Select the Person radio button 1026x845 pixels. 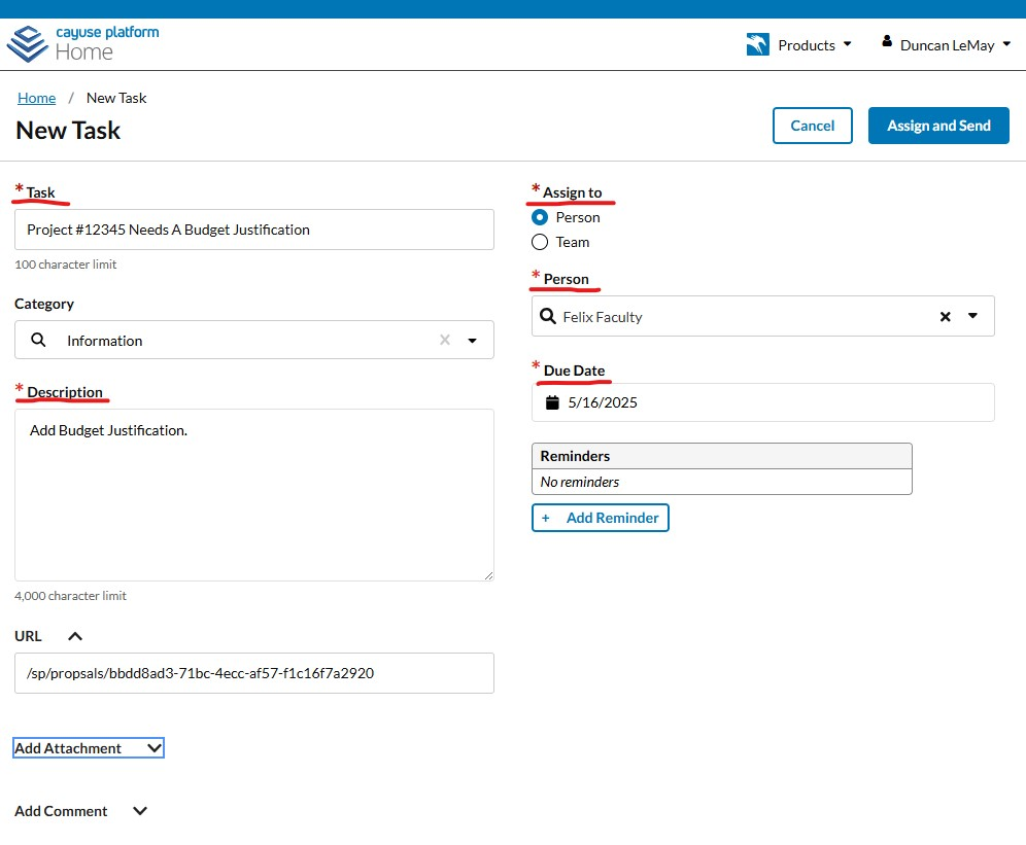(x=540, y=217)
